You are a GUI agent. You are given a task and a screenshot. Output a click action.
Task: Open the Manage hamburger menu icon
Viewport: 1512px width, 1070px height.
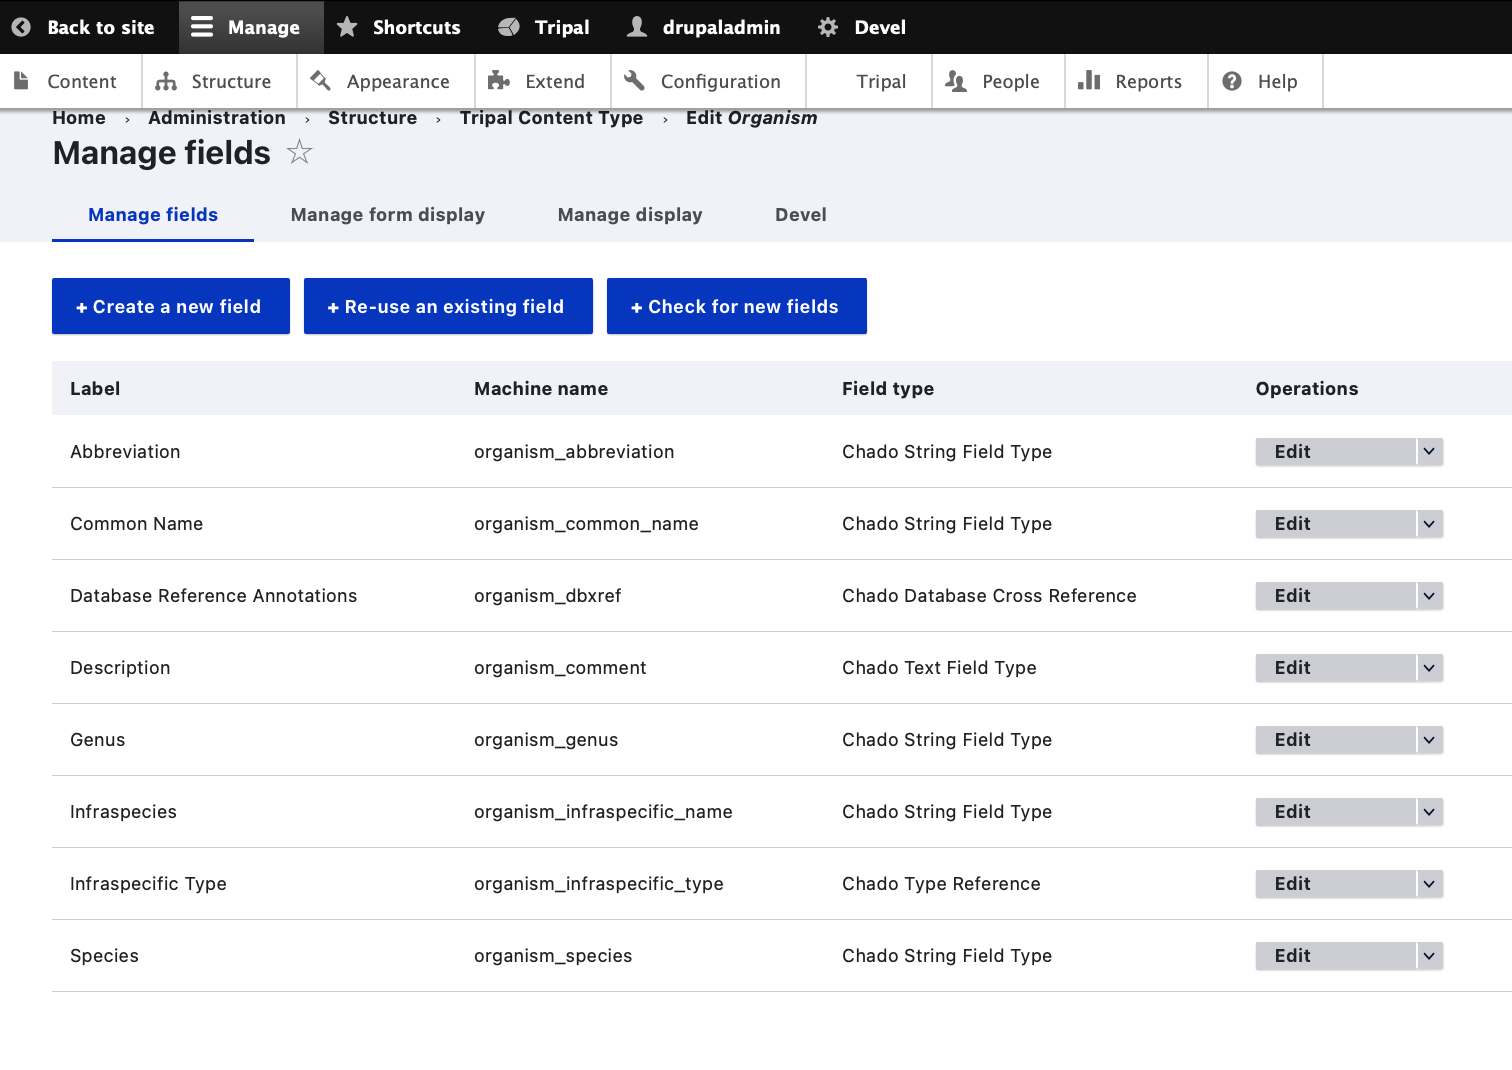point(202,27)
